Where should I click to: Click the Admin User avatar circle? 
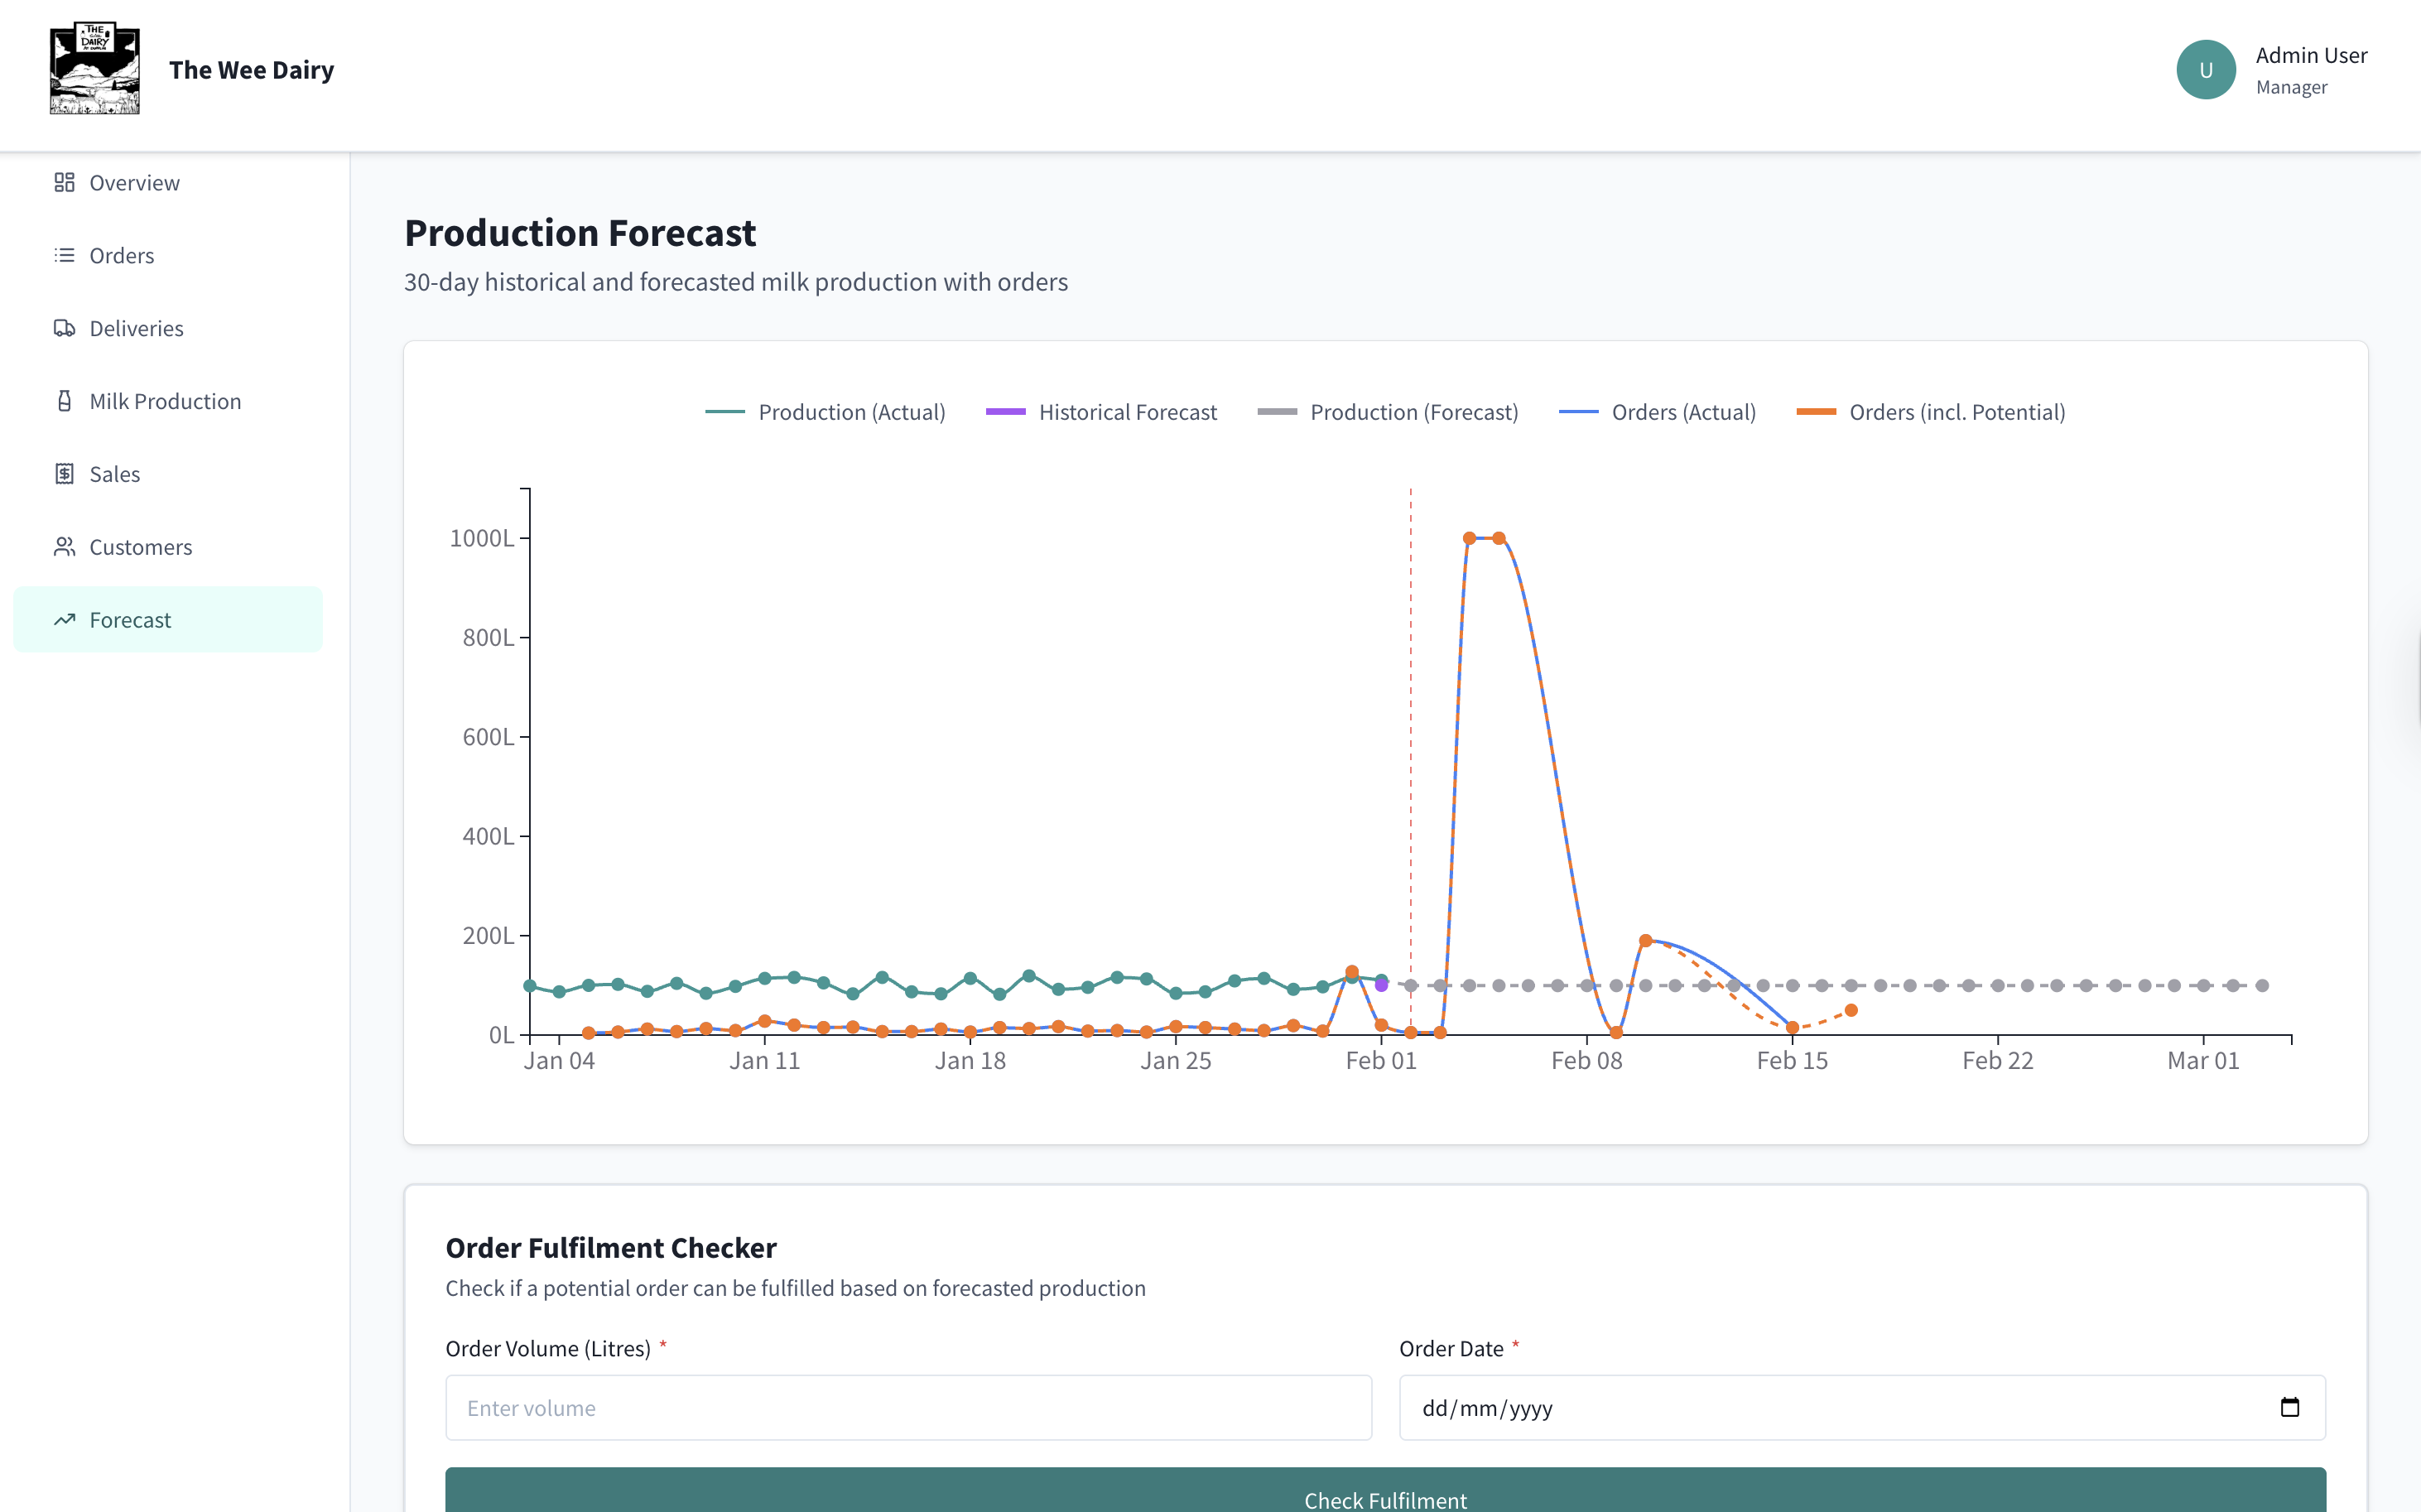tap(2205, 69)
